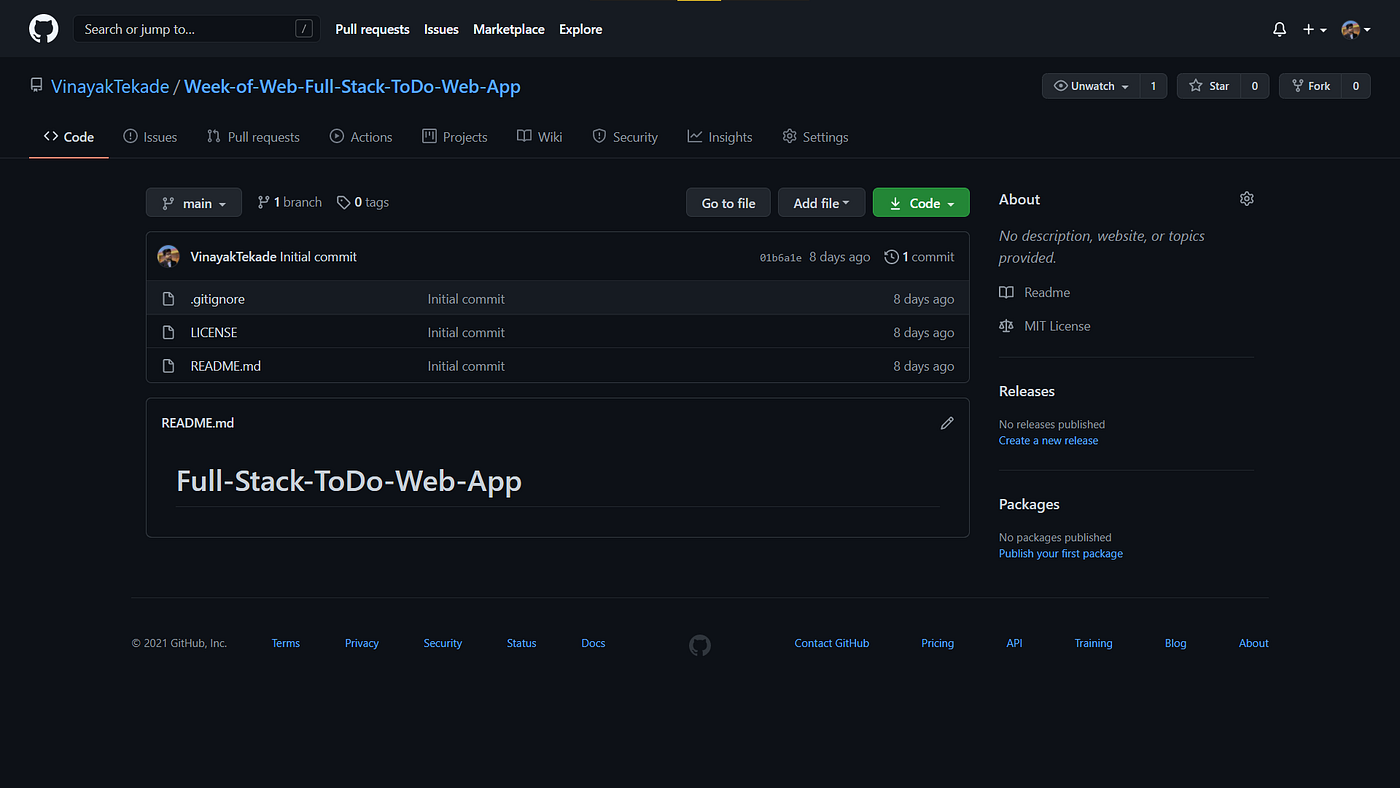Click the scales icon beside MIT License
The width and height of the screenshot is (1400, 788).
(x=1005, y=325)
